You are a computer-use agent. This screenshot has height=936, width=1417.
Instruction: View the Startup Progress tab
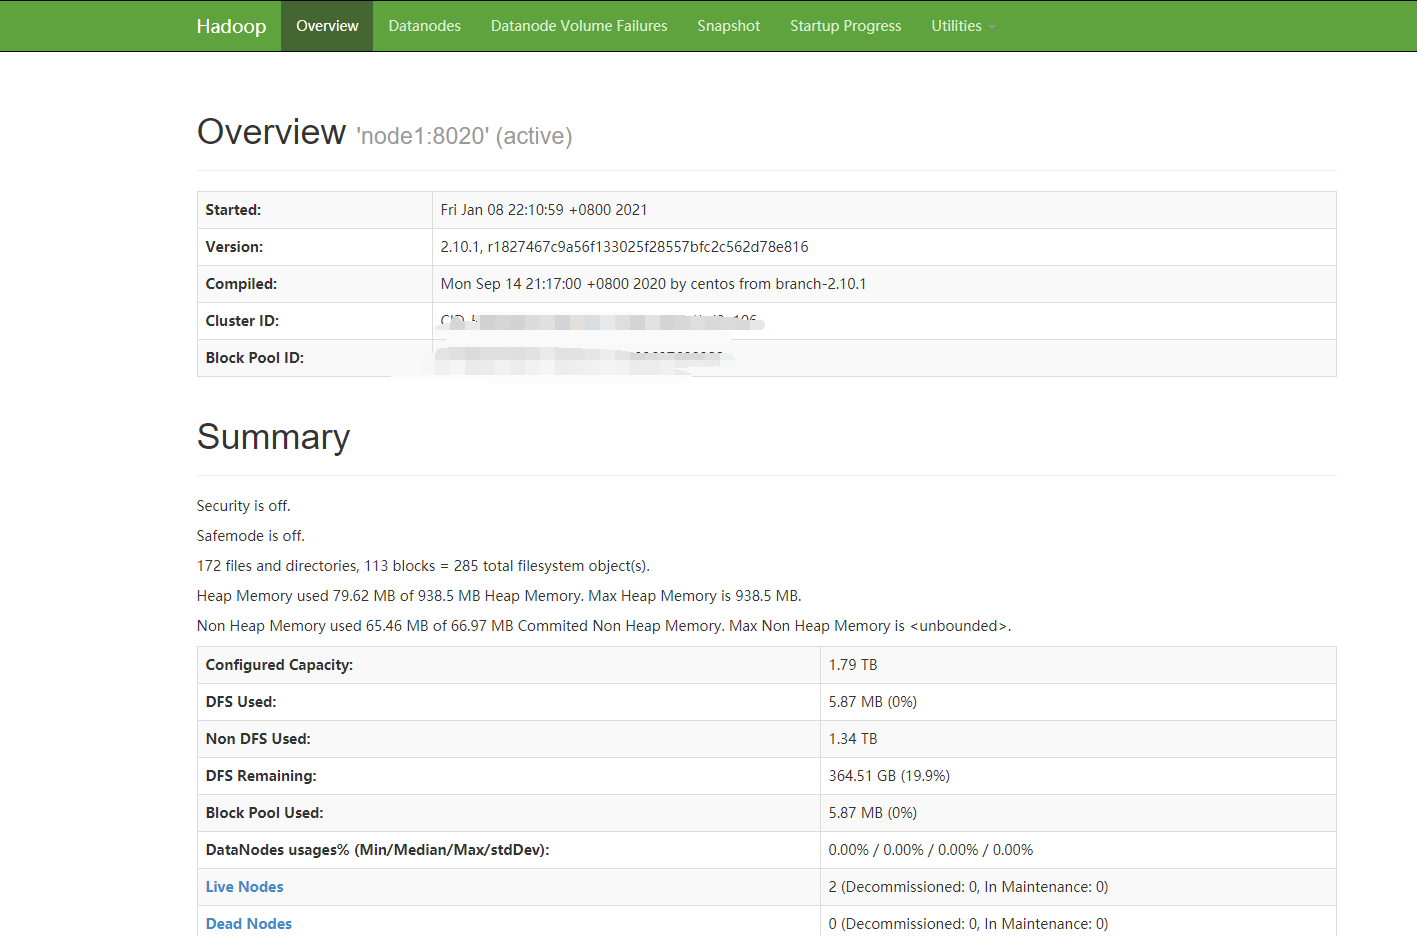[x=845, y=26]
